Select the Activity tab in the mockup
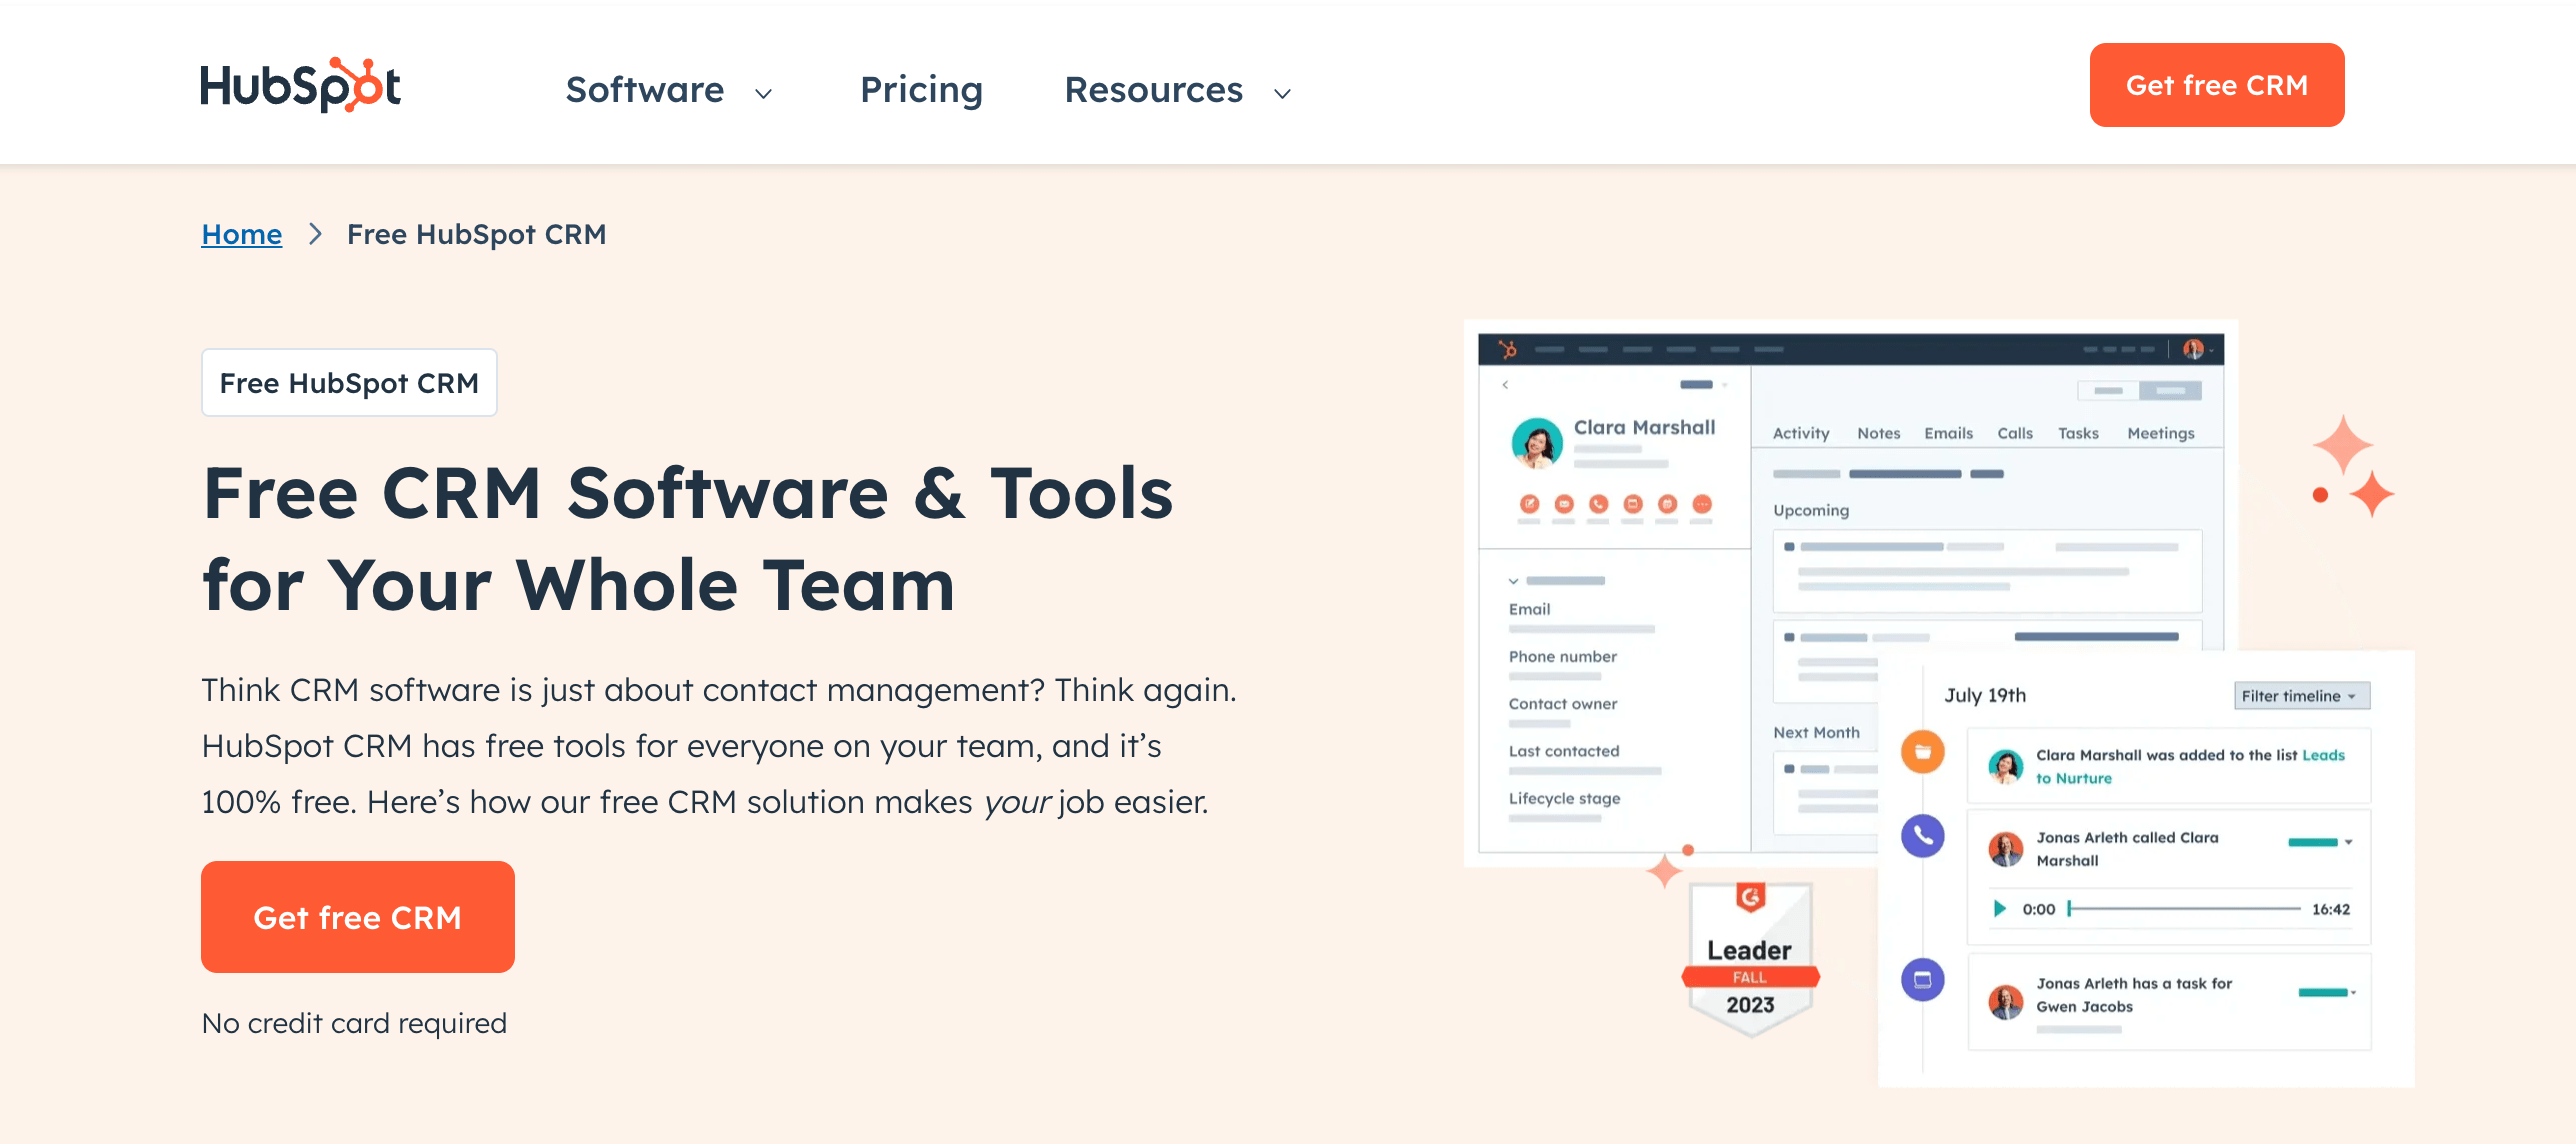Image resolution: width=2576 pixels, height=1144 pixels. (1801, 433)
